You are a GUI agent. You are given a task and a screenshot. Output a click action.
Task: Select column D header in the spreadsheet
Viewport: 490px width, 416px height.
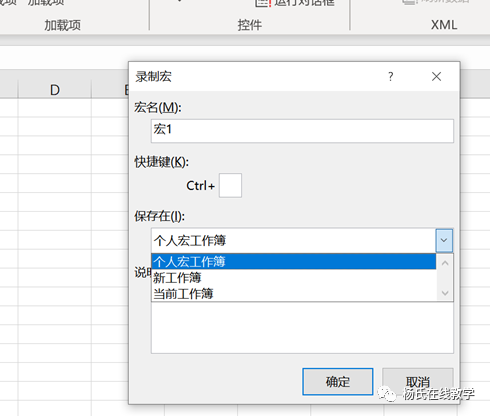[55, 90]
